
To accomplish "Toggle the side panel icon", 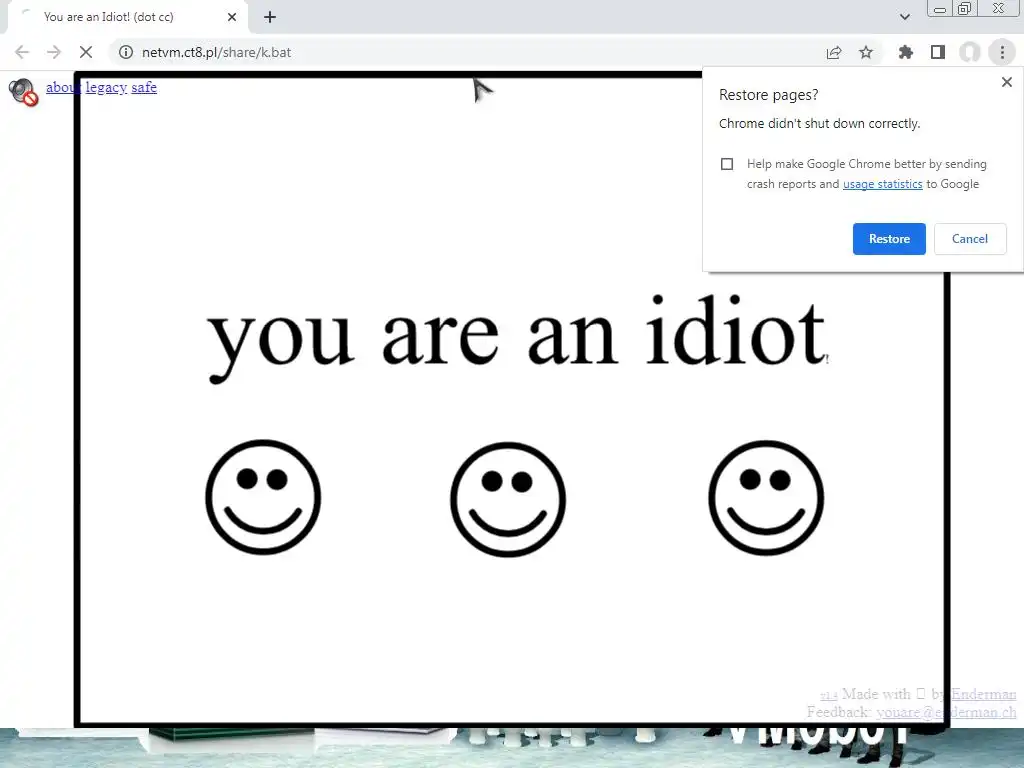I will point(938,52).
